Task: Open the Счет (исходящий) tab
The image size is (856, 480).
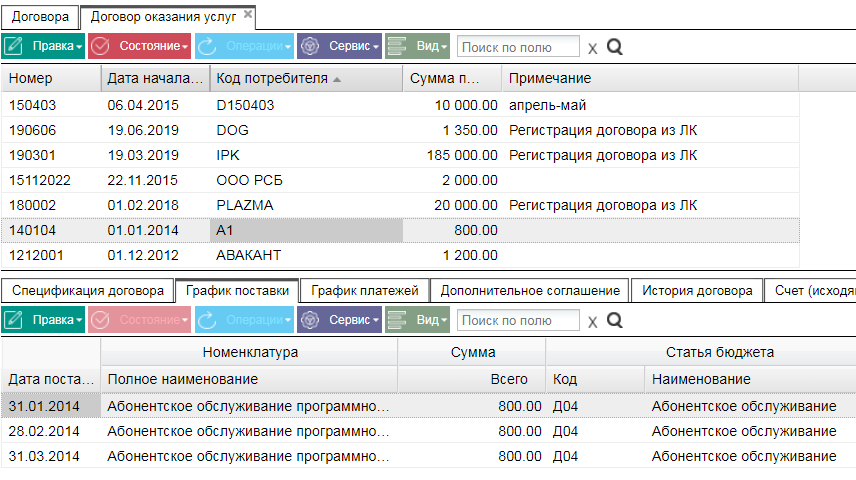Action: click(x=810, y=291)
